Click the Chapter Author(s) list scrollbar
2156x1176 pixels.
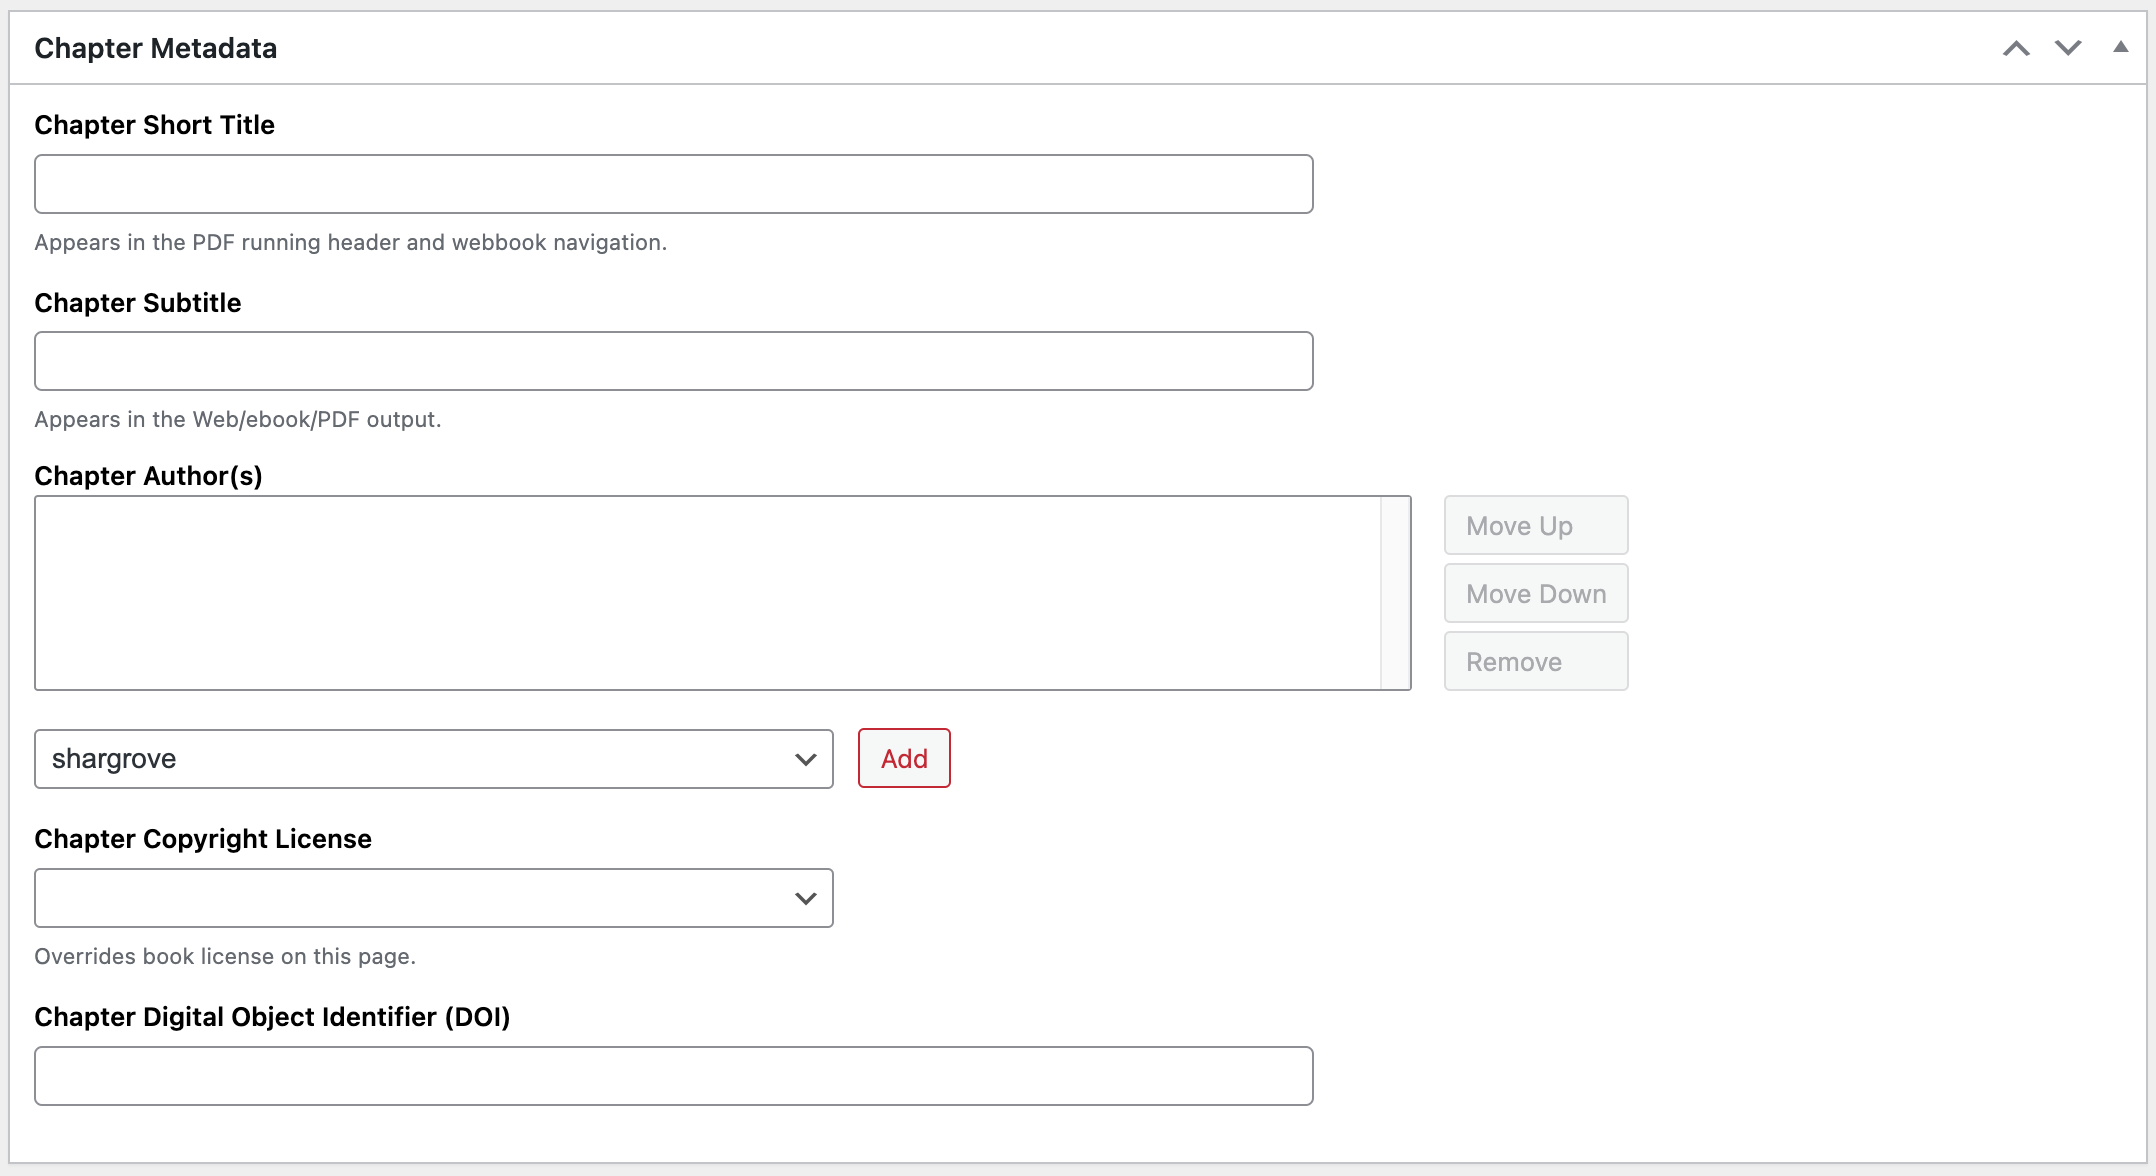1395,593
